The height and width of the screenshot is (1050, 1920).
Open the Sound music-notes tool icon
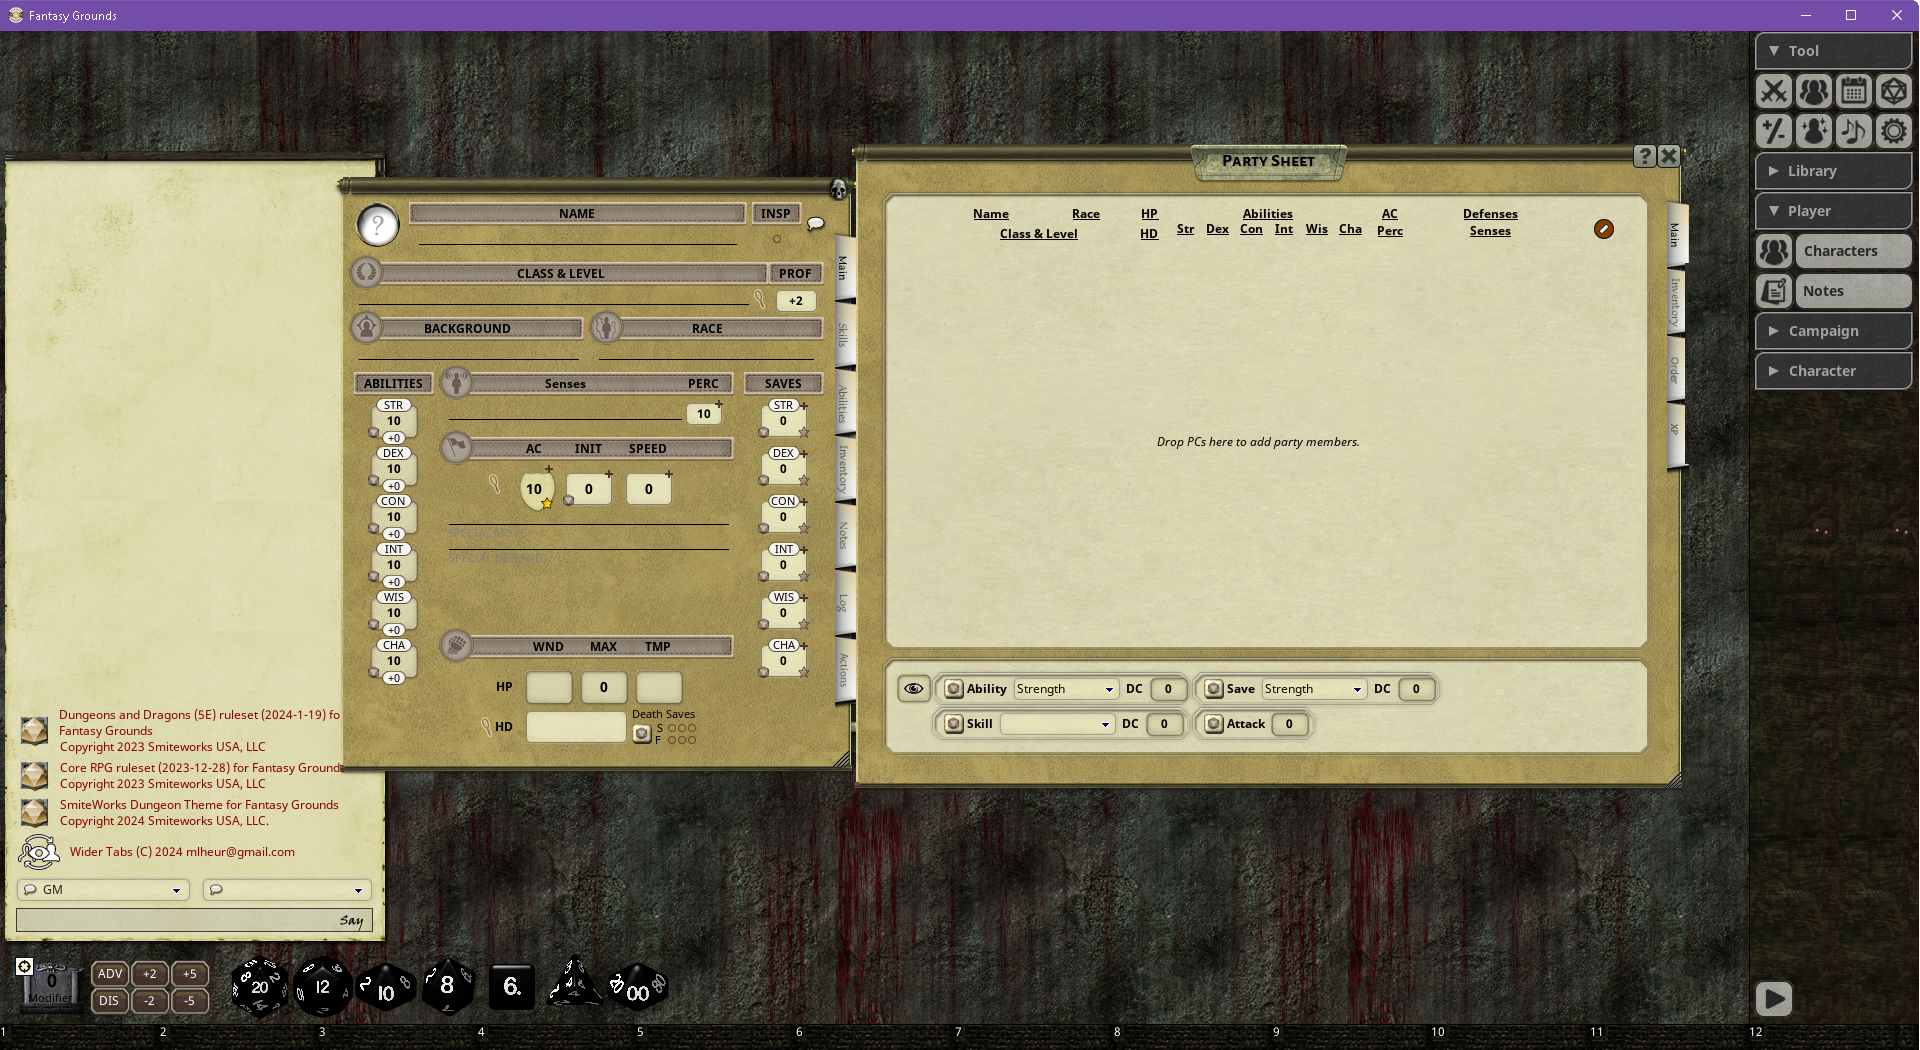point(1854,131)
